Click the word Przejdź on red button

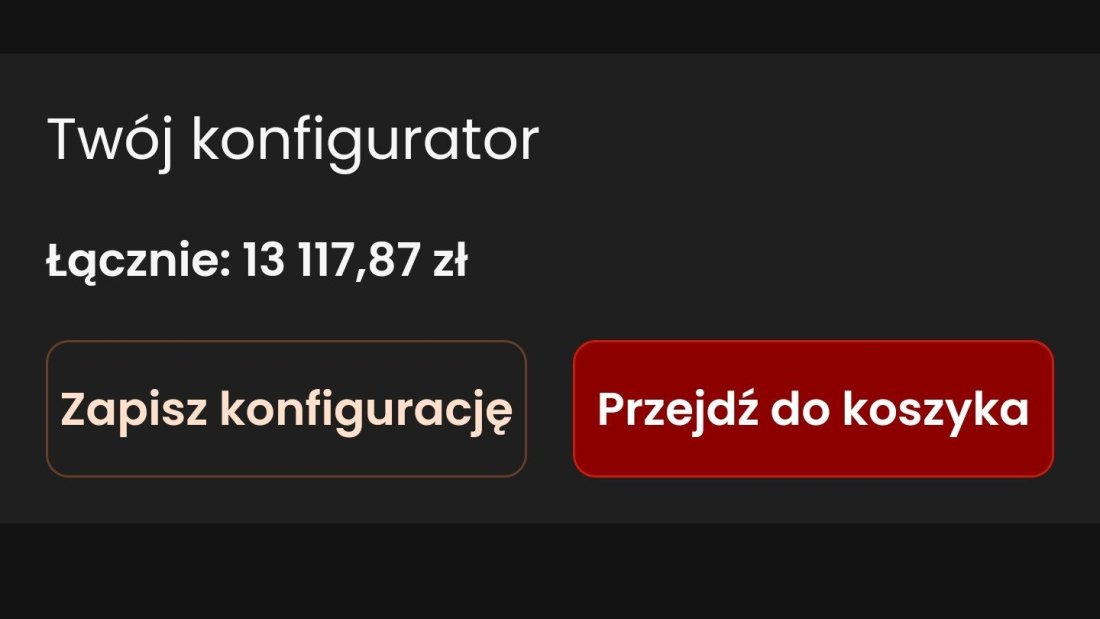[678, 409]
